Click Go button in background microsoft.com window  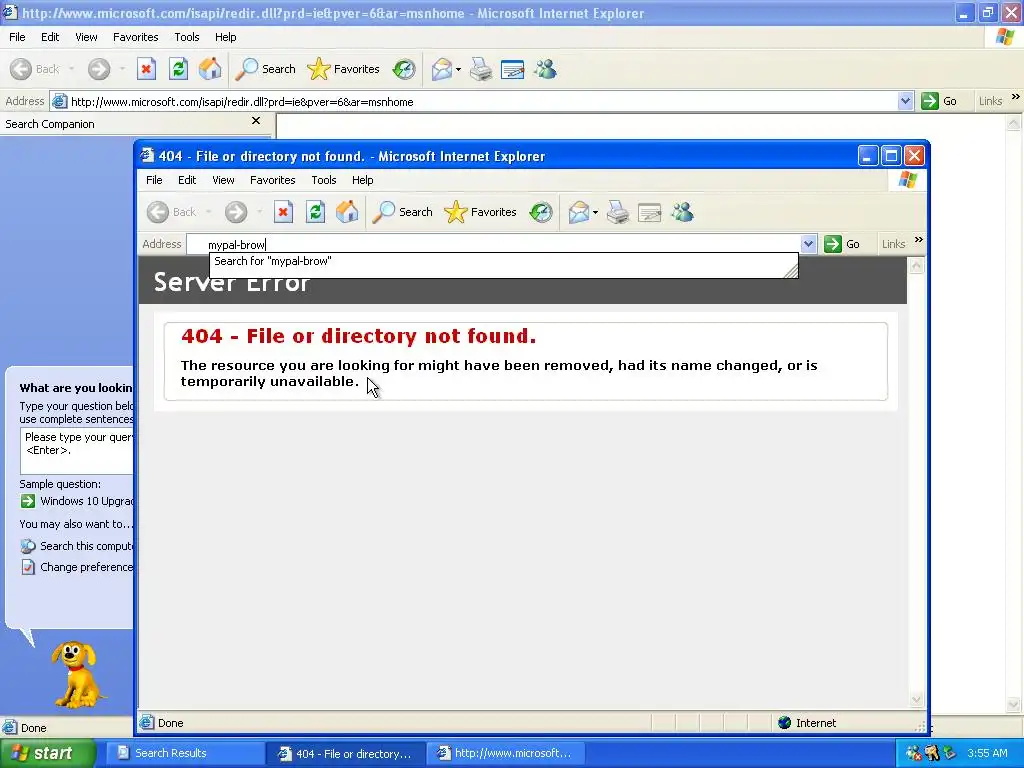point(938,101)
